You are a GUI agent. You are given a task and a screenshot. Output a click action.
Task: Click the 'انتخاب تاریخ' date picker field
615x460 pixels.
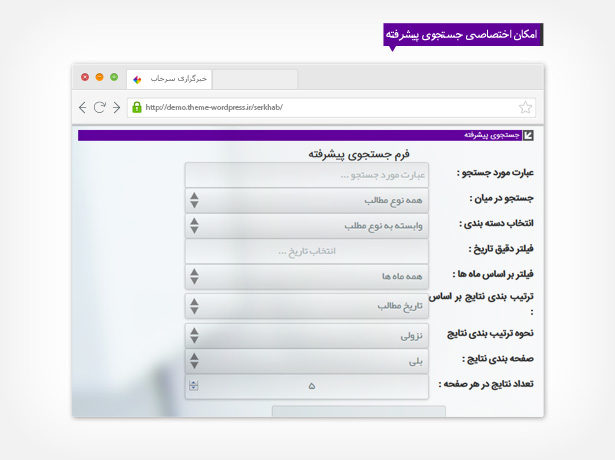(306, 250)
